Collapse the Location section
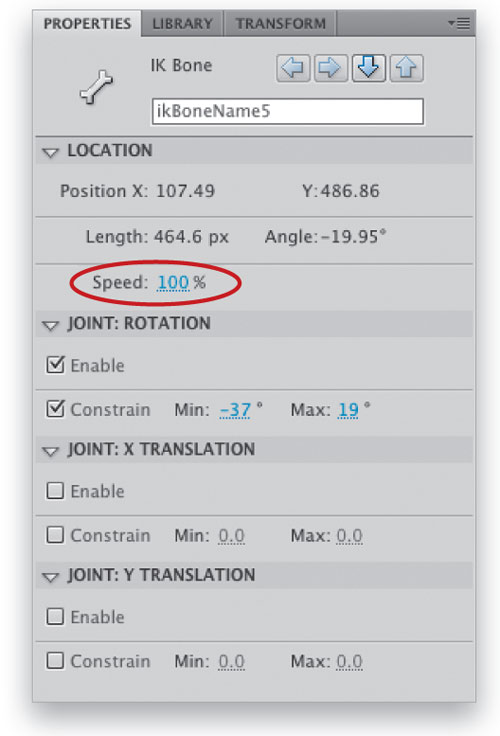The image size is (500, 736). click(x=50, y=152)
